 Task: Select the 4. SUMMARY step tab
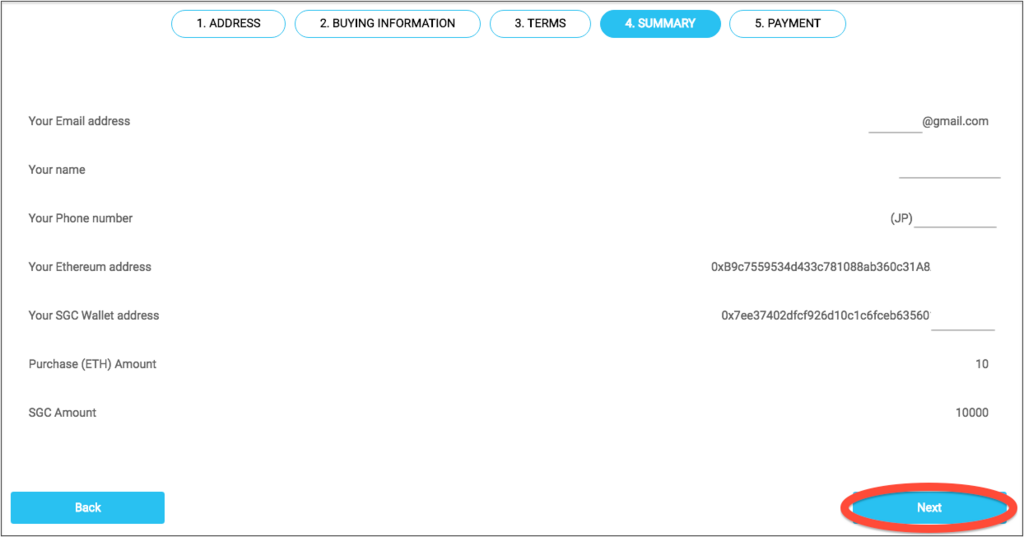point(660,24)
